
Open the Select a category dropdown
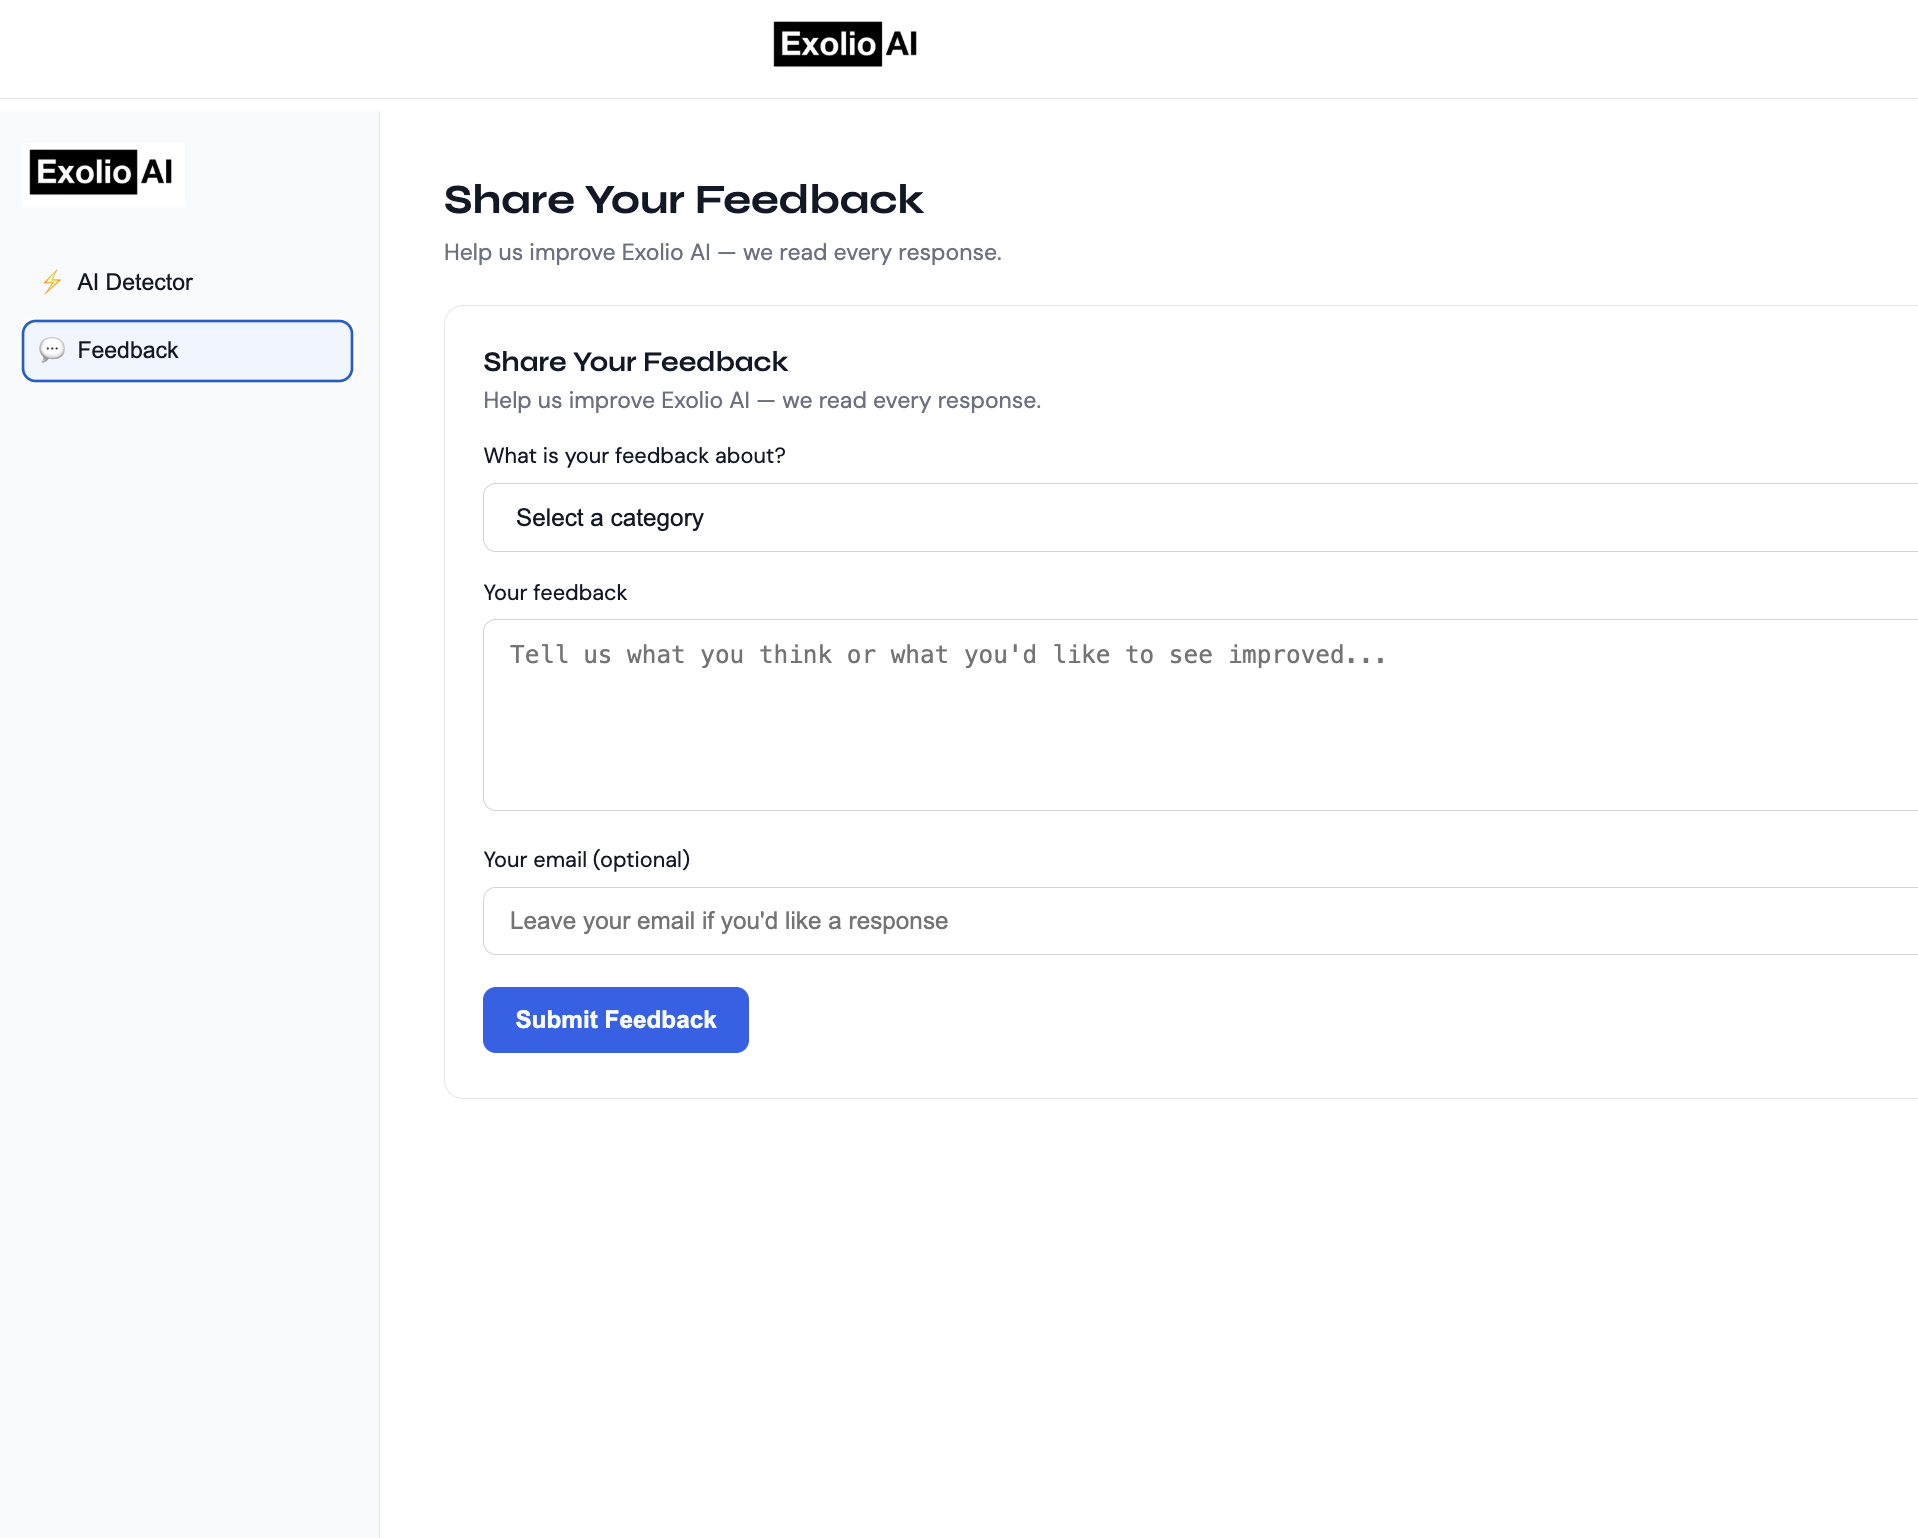pos(1200,518)
